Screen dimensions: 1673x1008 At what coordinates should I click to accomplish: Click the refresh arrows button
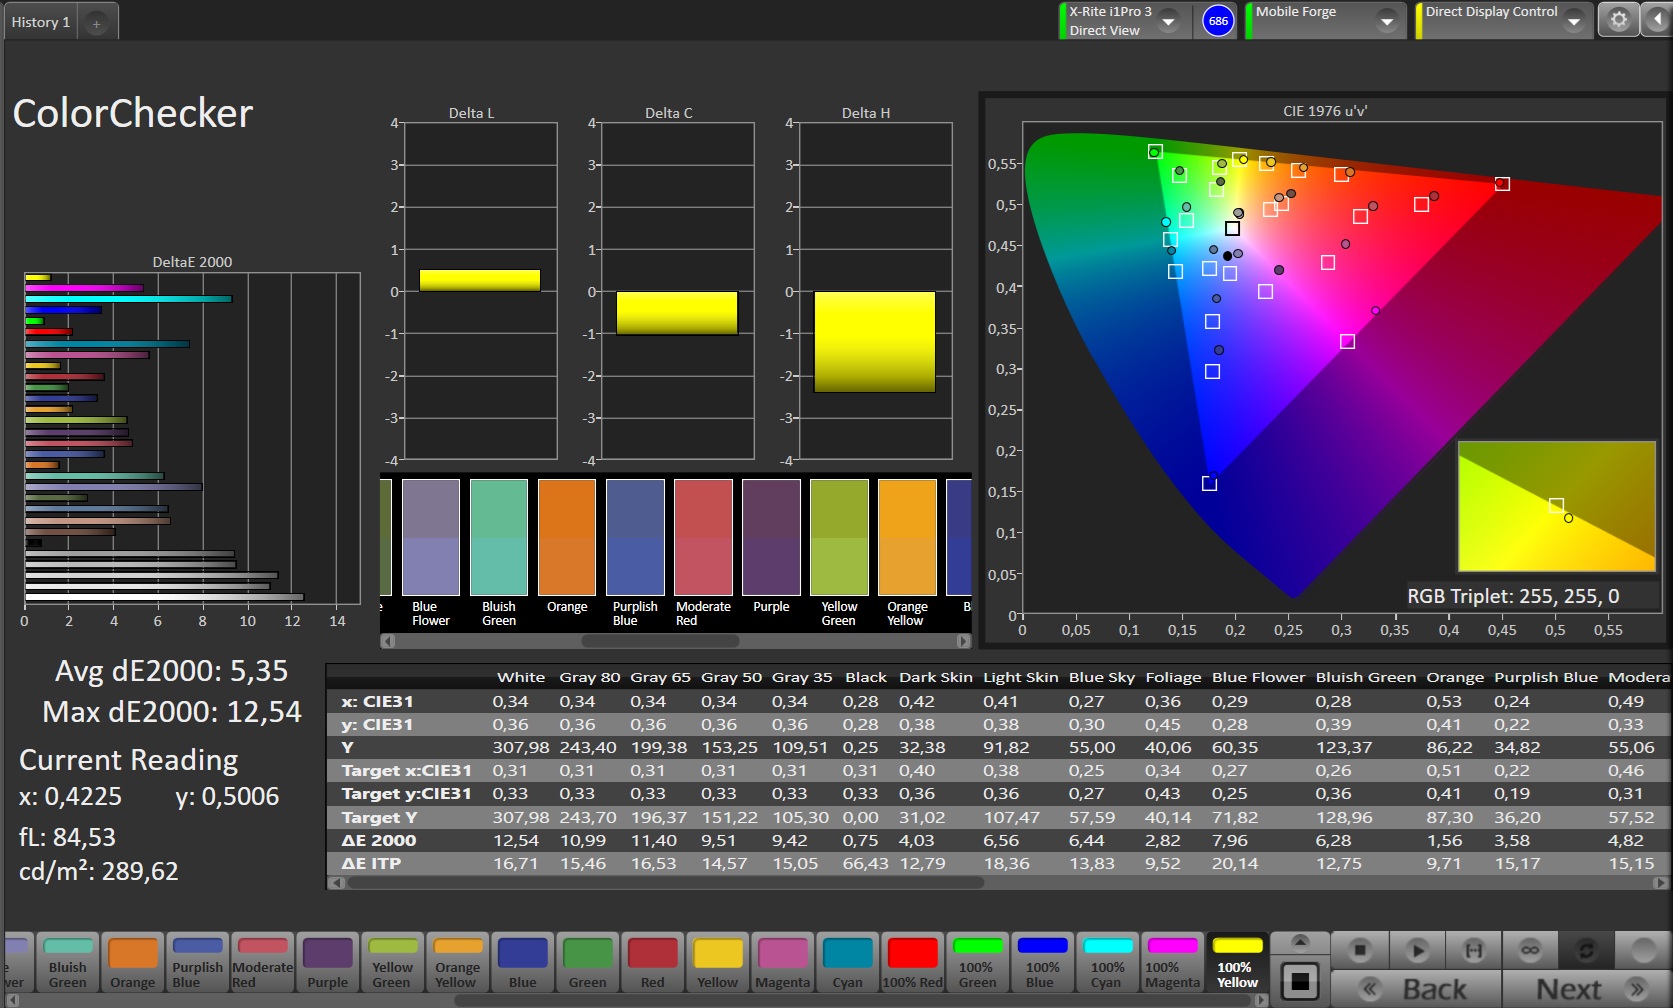coord(1585,949)
